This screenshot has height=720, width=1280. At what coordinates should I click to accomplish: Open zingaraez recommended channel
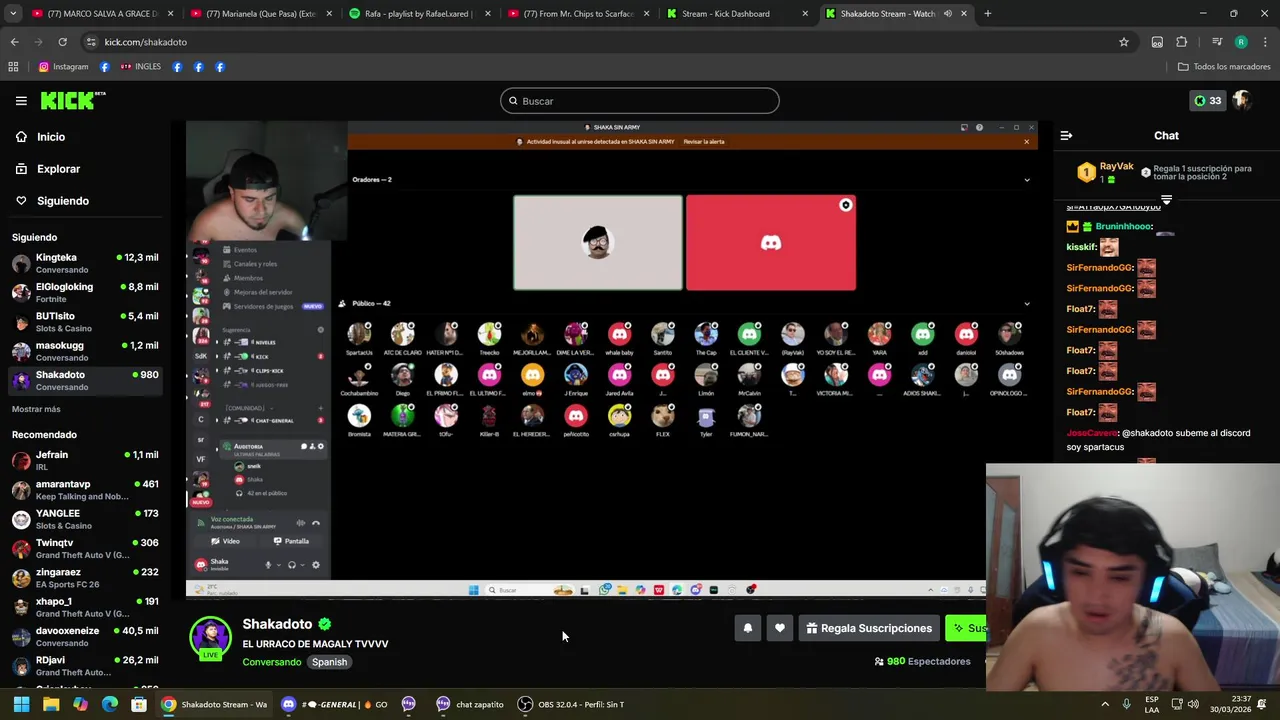(84, 577)
